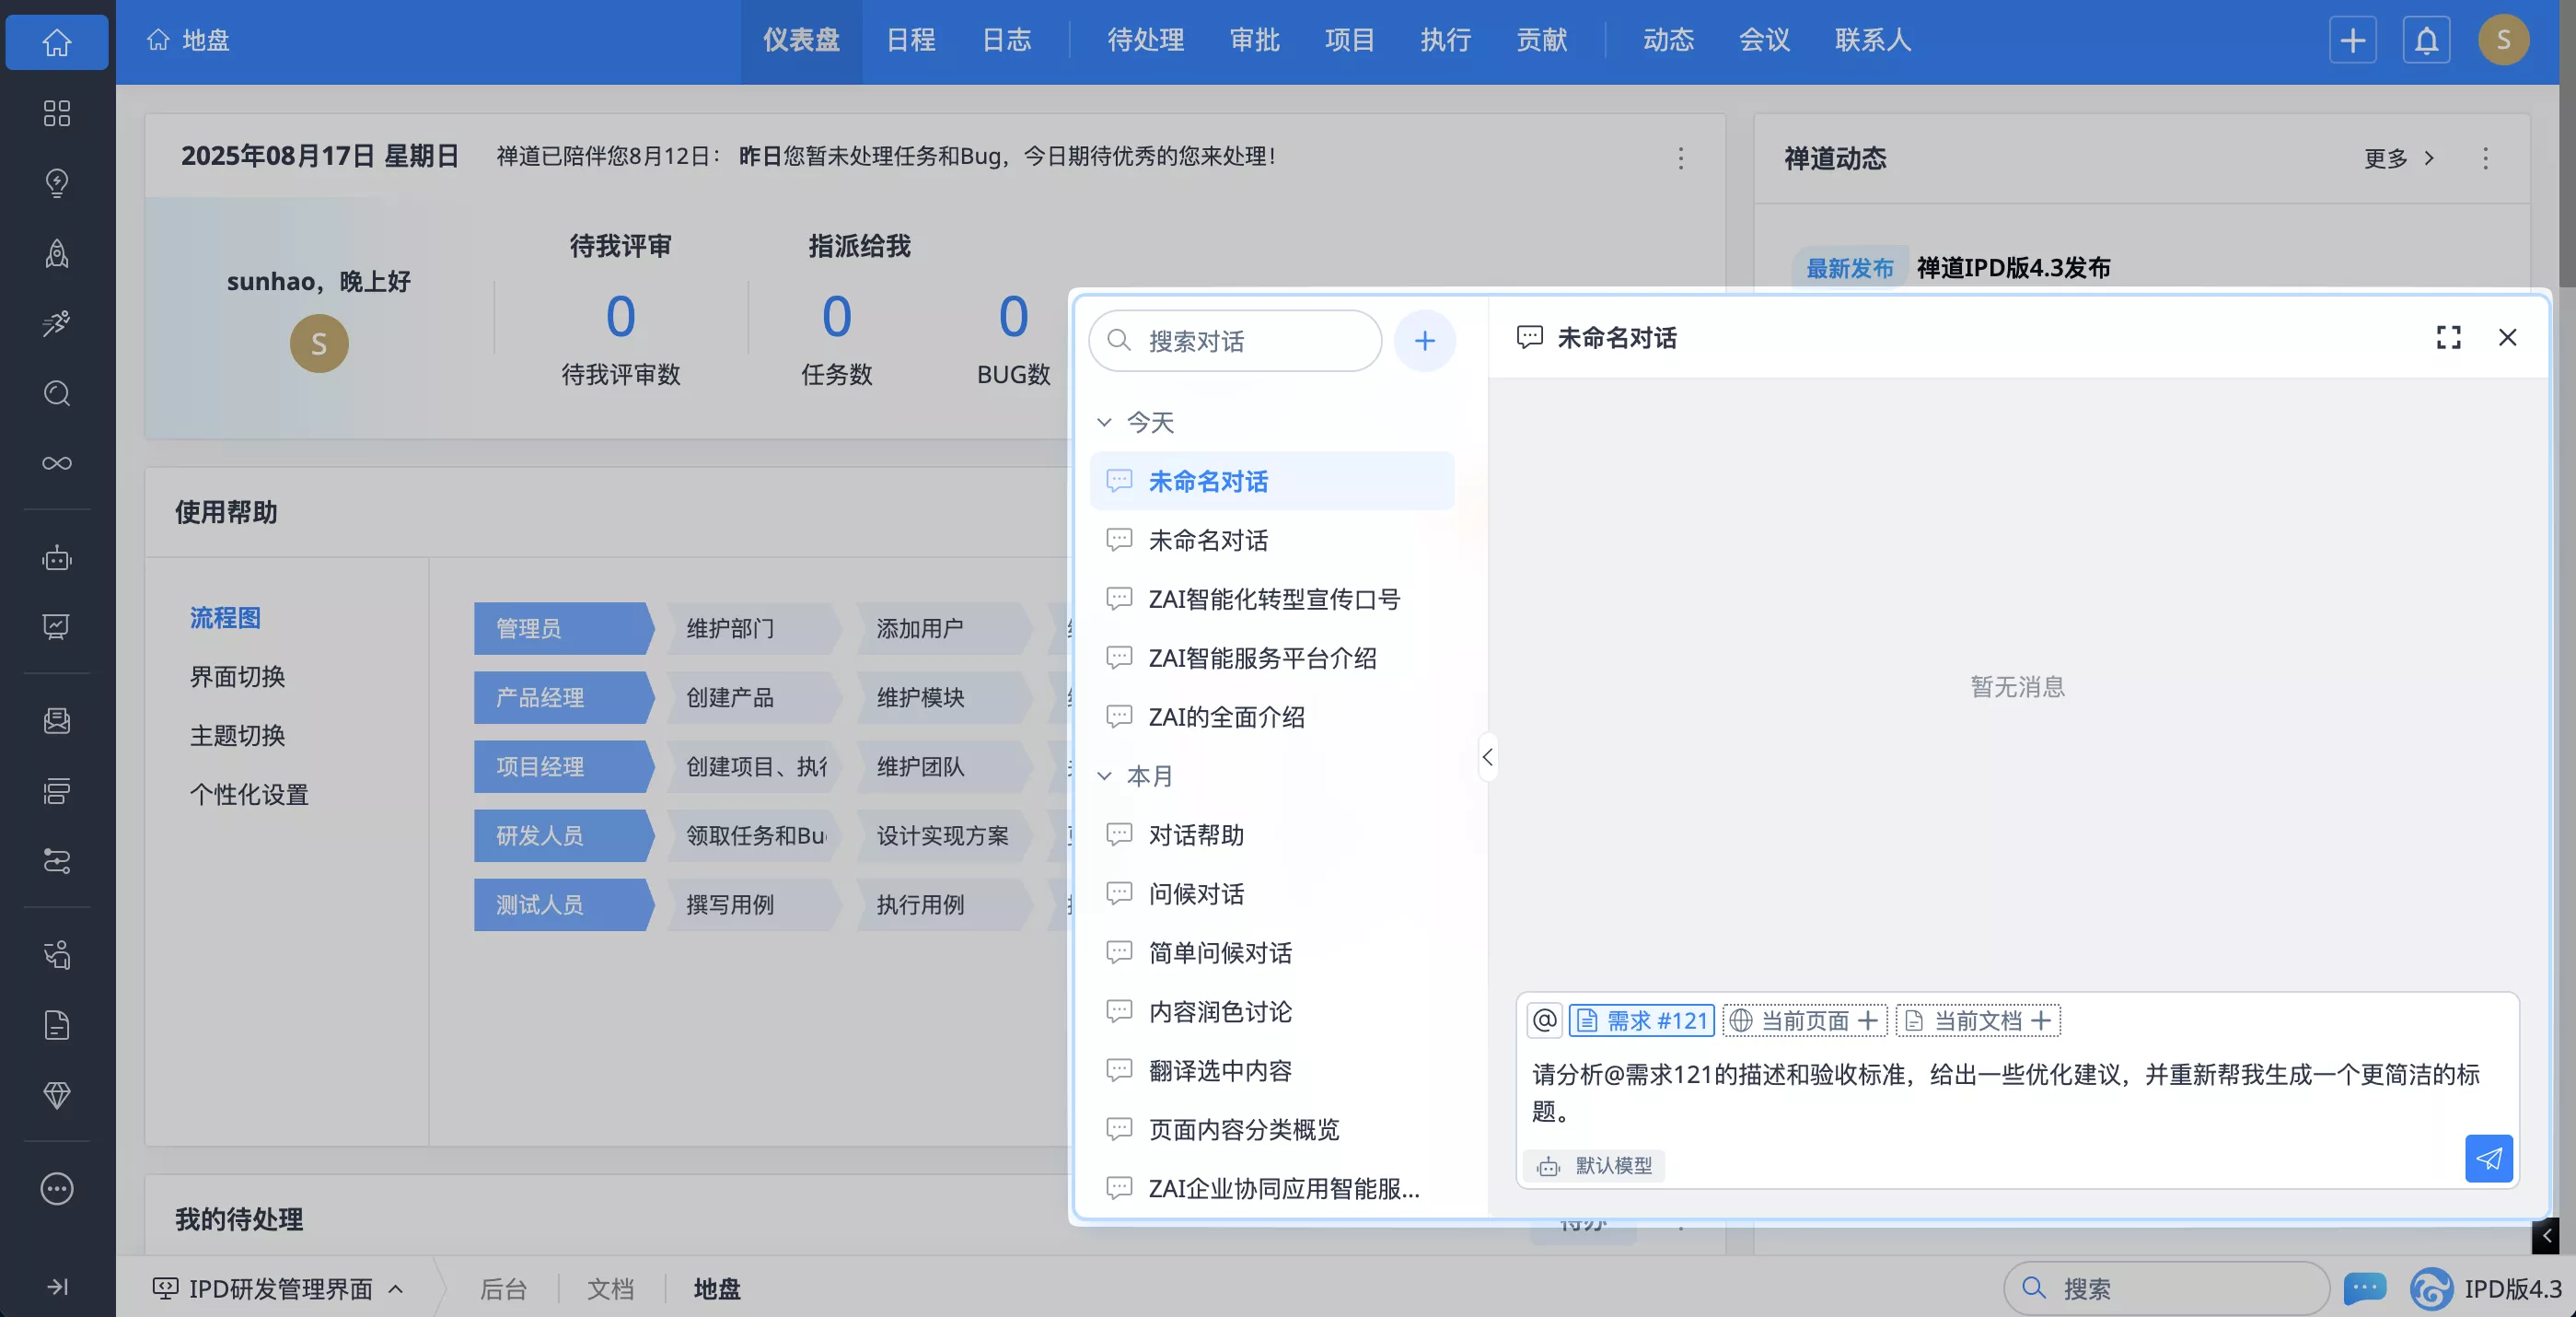Open the 日程 tab in top navigation
The width and height of the screenshot is (2576, 1317).
tap(910, 40)
